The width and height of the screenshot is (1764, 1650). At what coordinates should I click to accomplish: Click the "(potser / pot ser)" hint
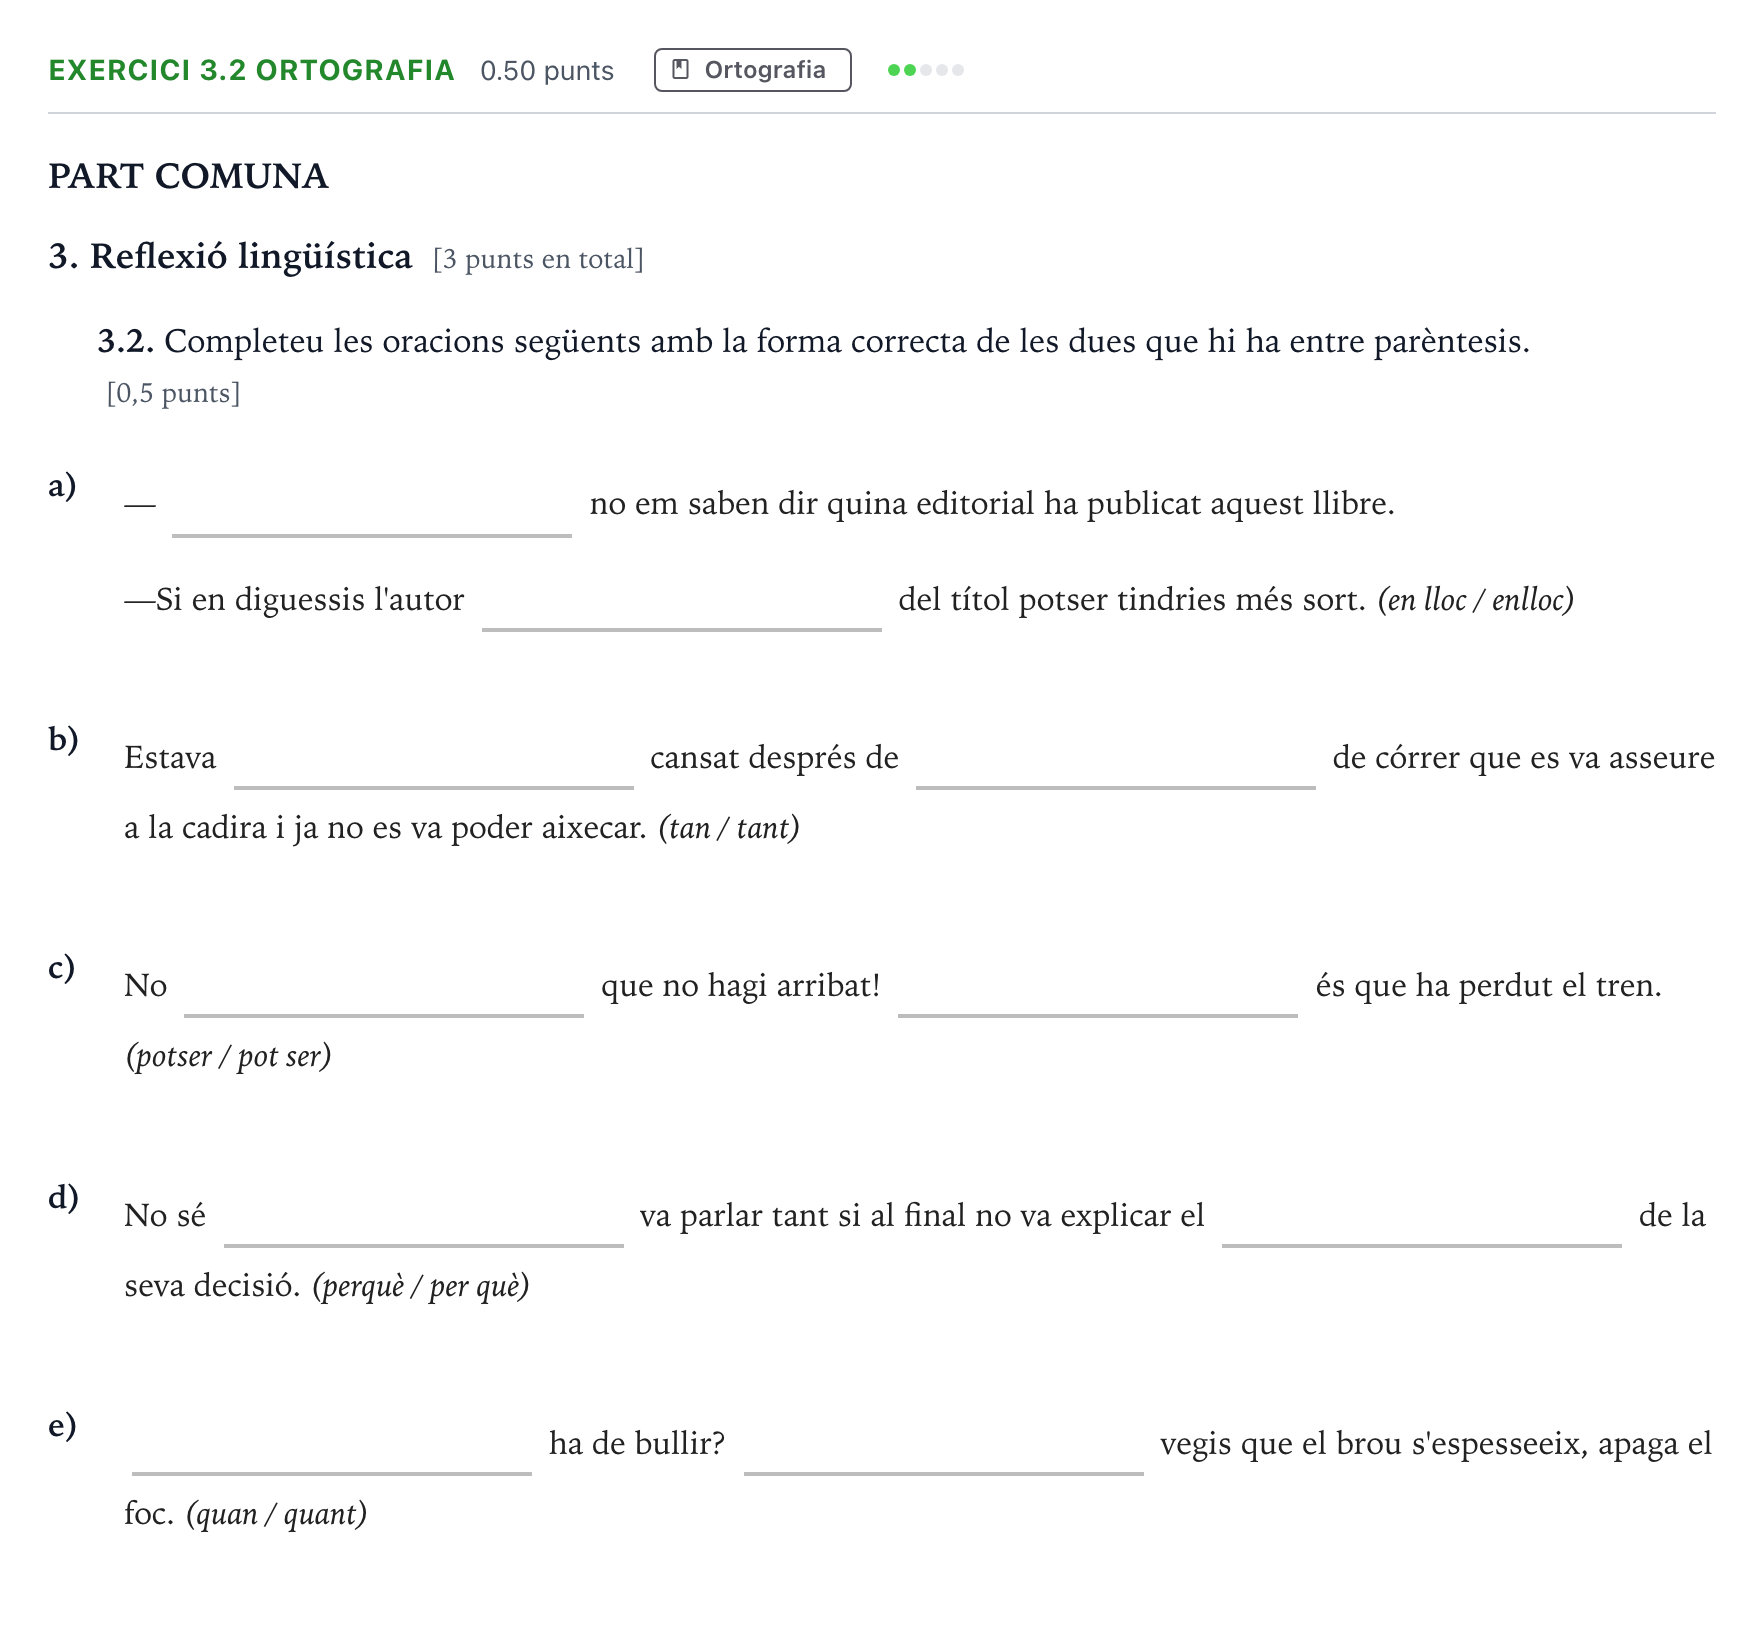pos(228,1056)
